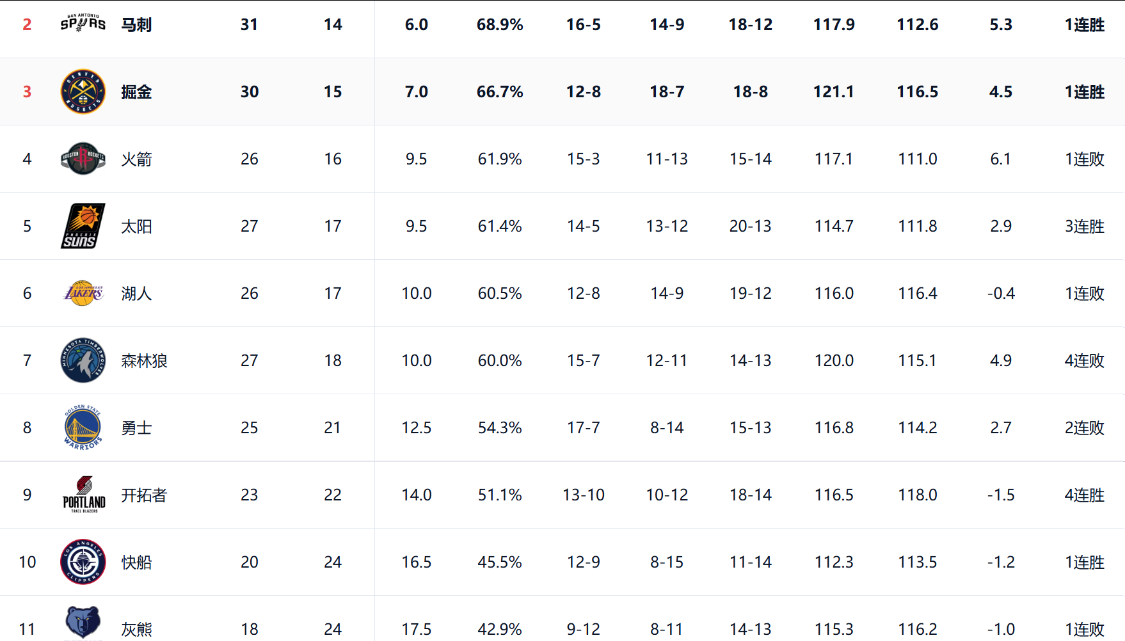Image resolution: width=1125 pixels, height=641 pixels.
Task: Select the Phoenix Suns logo
Action: [83, 226]
